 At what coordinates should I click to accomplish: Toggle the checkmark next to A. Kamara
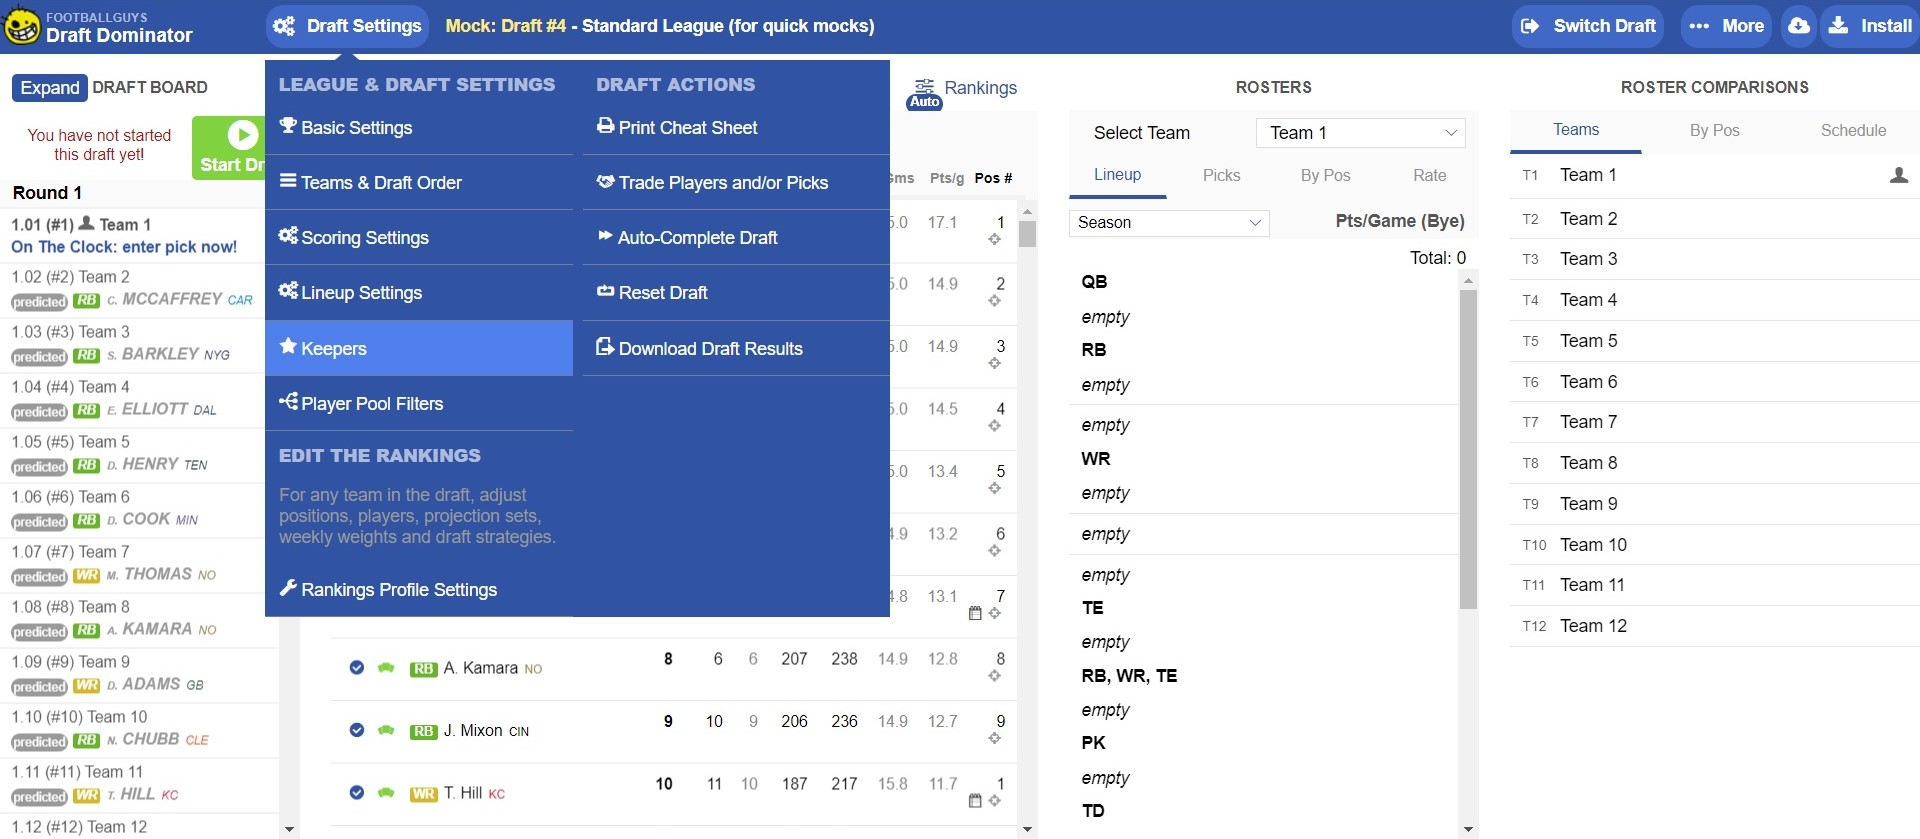[357, 668]
